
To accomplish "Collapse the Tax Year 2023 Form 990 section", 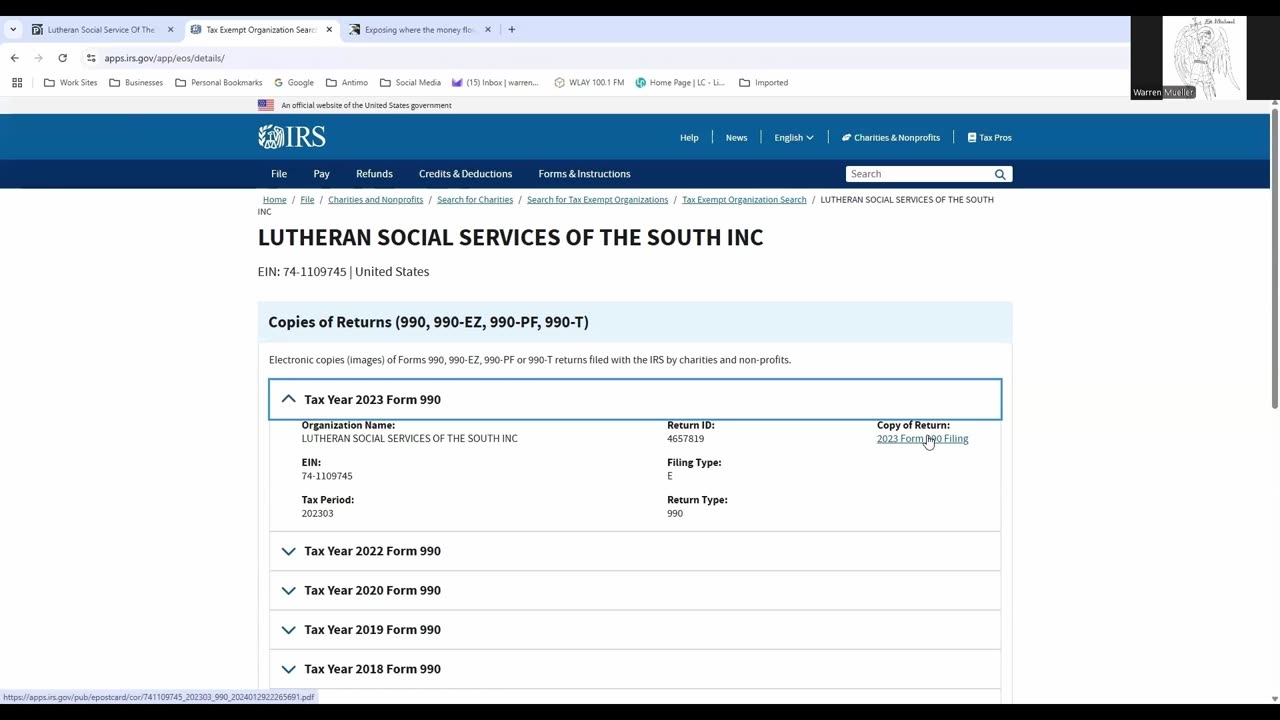I will coord(635,399).
